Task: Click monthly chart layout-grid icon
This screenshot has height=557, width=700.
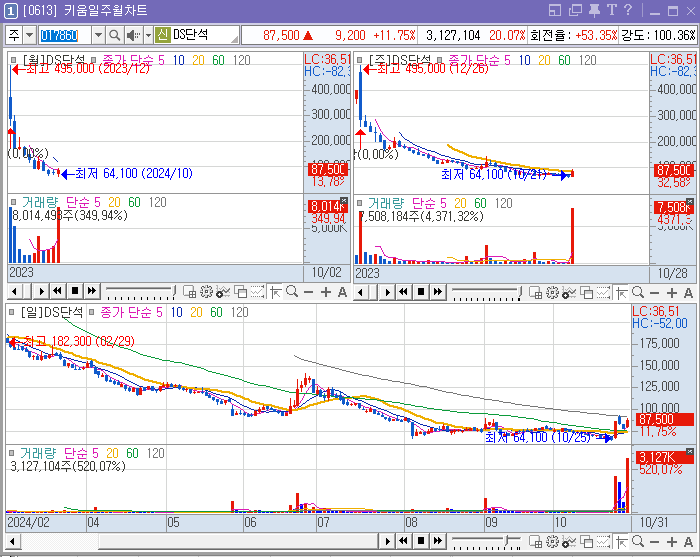Action: click(x=189, y=292)
